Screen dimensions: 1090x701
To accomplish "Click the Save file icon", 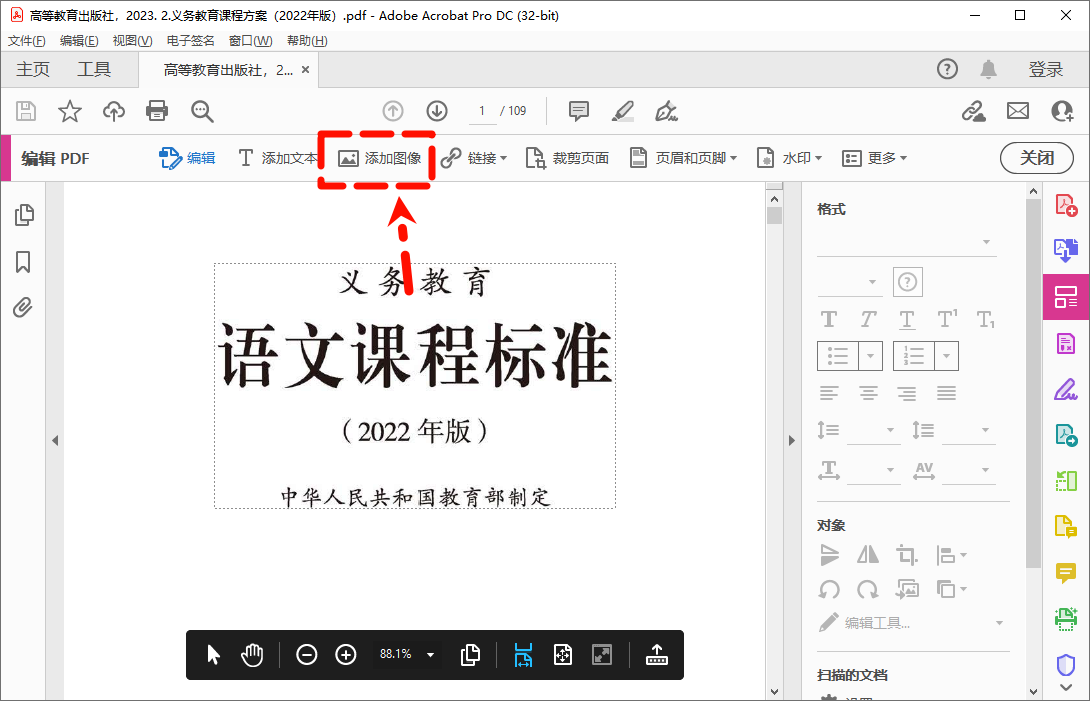I will click(x=26, y=111).
